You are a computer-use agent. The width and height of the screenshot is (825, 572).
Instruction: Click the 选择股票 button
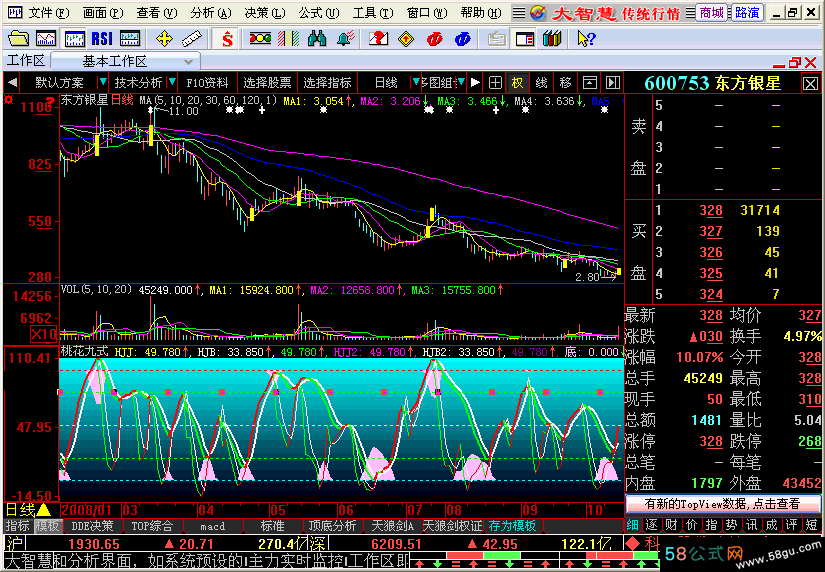267,83
